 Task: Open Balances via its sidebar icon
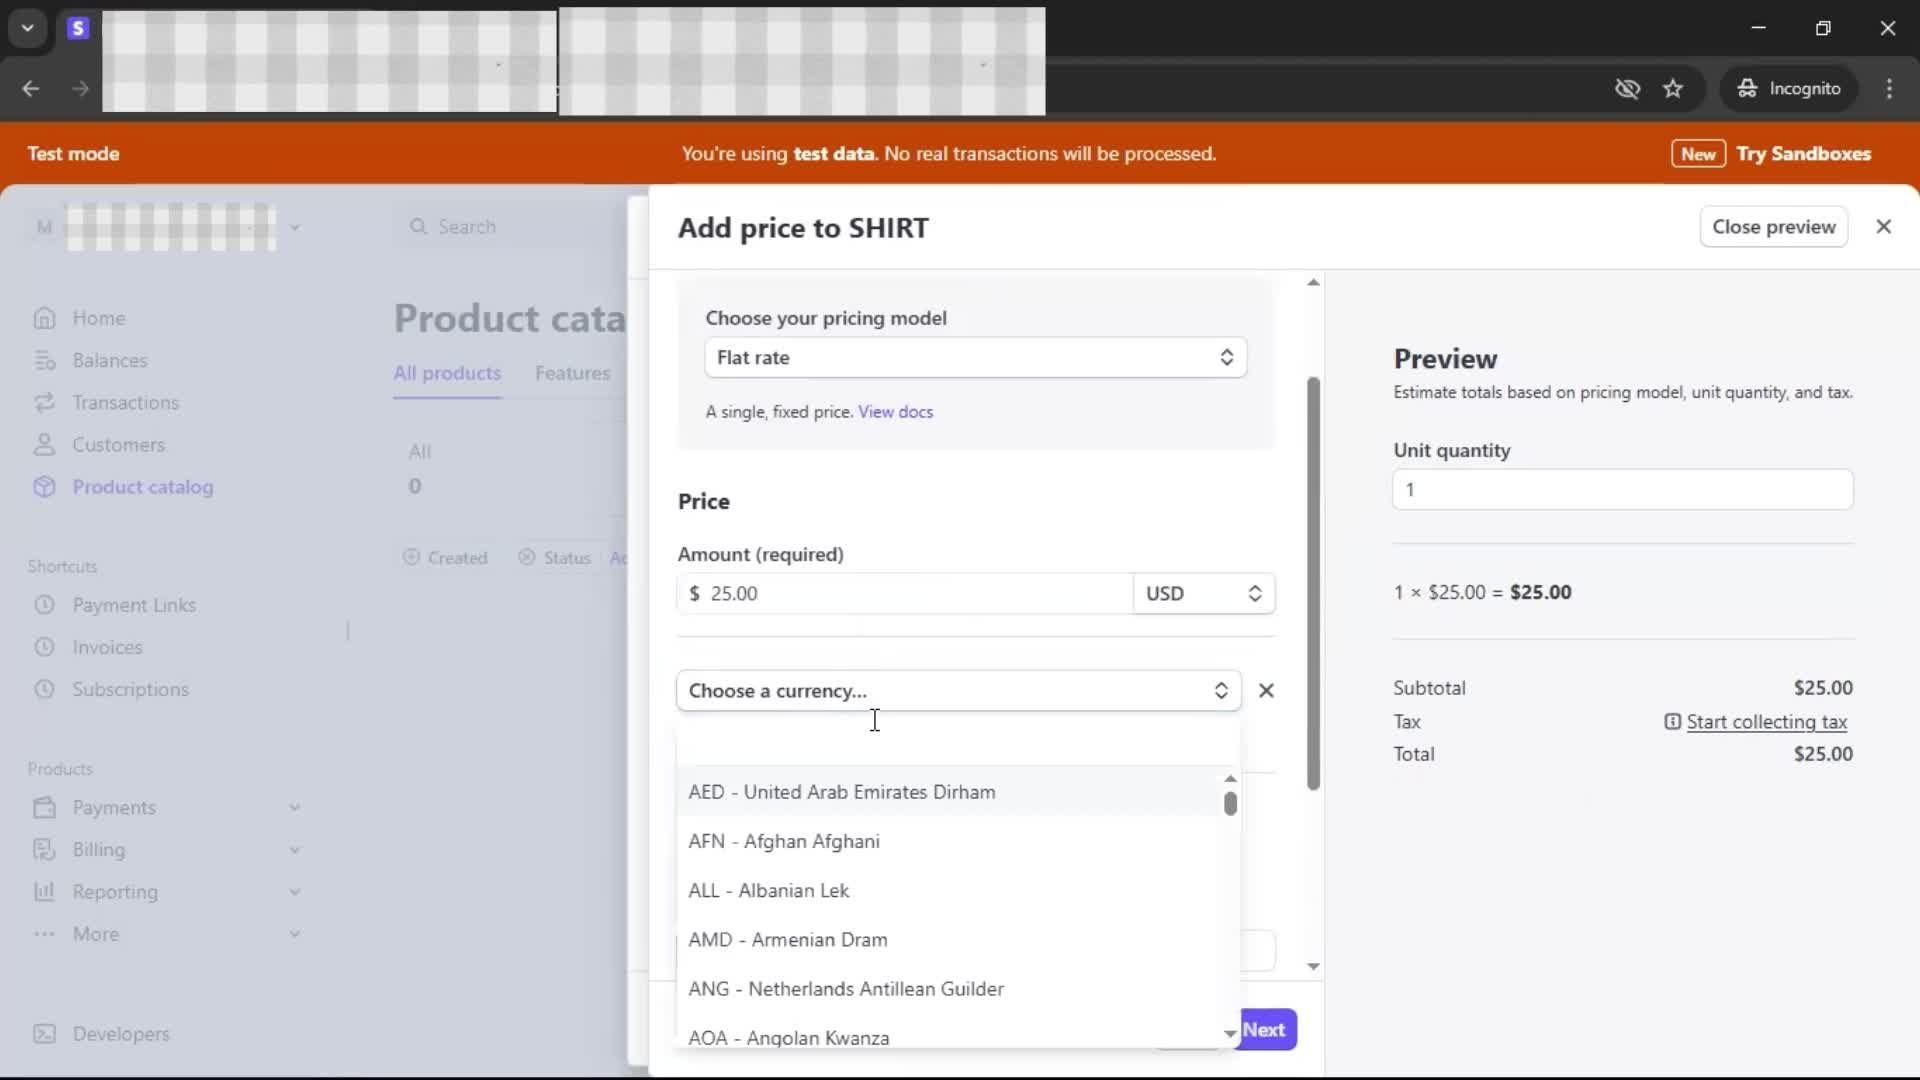(x=44, y=360)
